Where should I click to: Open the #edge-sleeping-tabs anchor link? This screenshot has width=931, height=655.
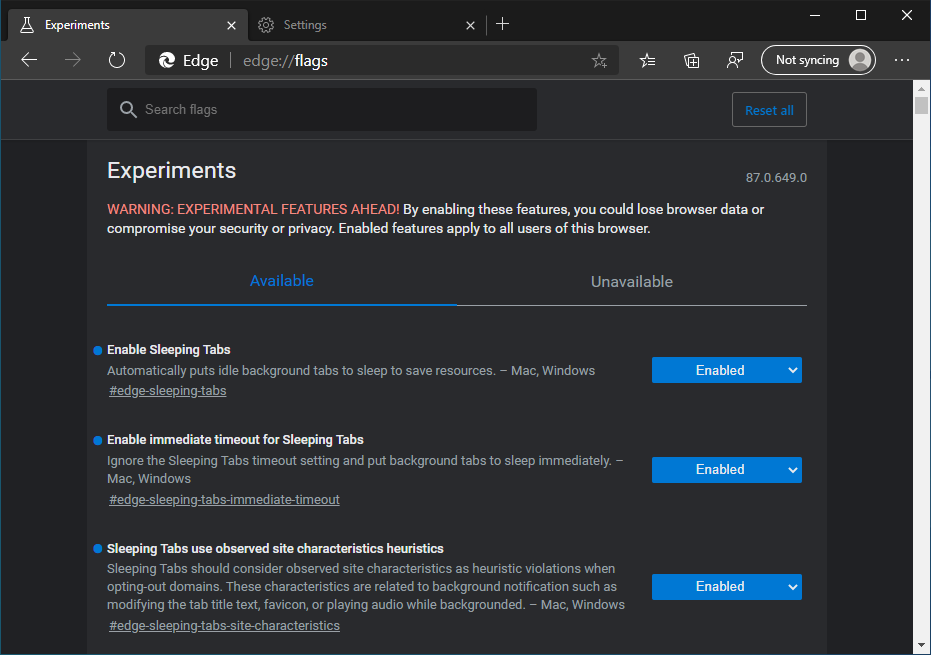point(167,391)
